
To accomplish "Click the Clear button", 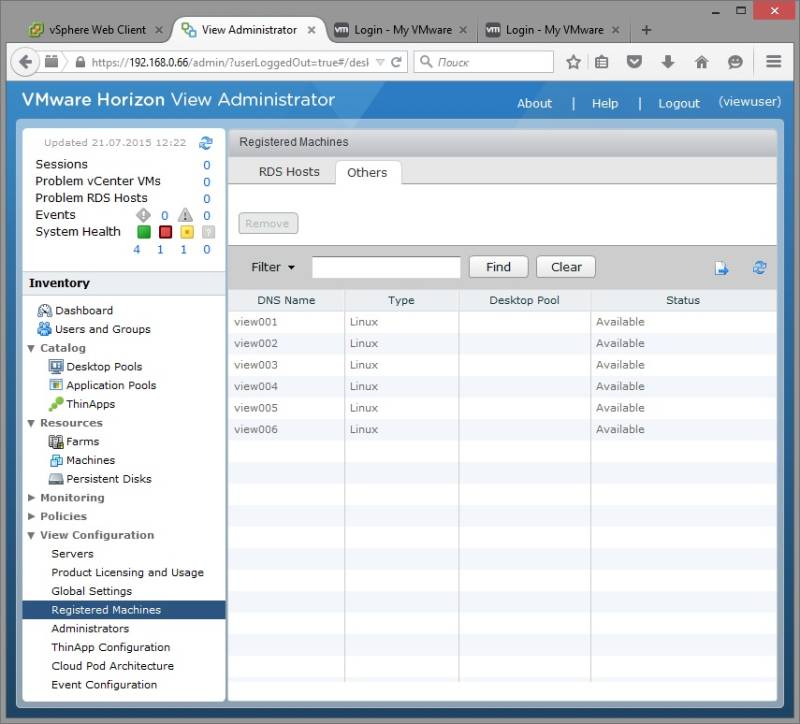I will click(x=566, y=267).
